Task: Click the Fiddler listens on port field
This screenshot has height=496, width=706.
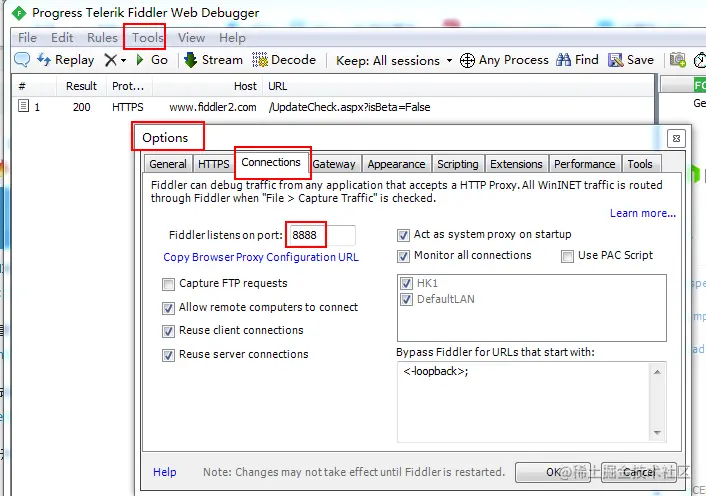Action: [321, 235]
